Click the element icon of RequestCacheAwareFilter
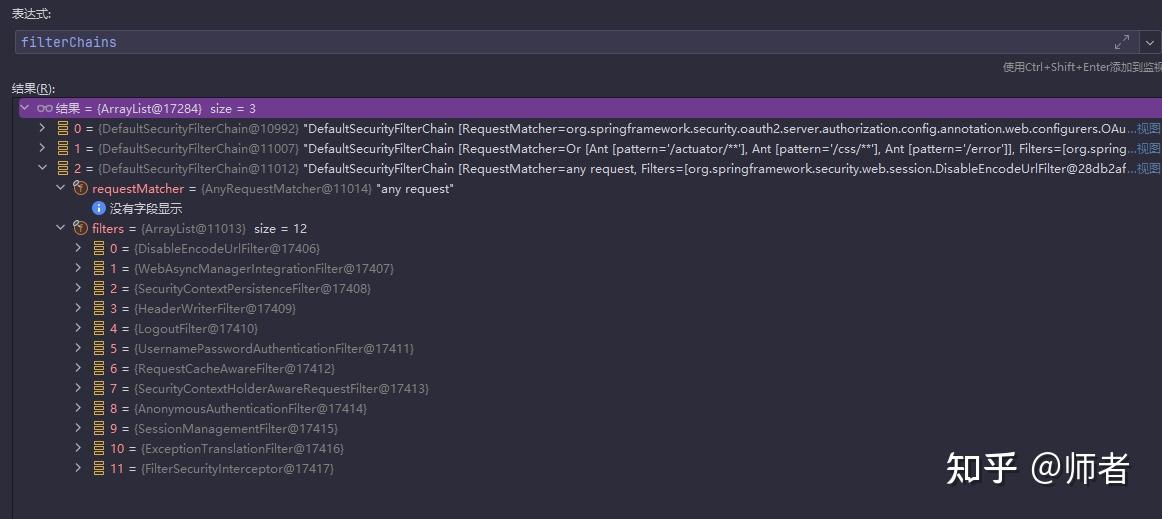This screenshot has height=519, width=1162. 99,368
